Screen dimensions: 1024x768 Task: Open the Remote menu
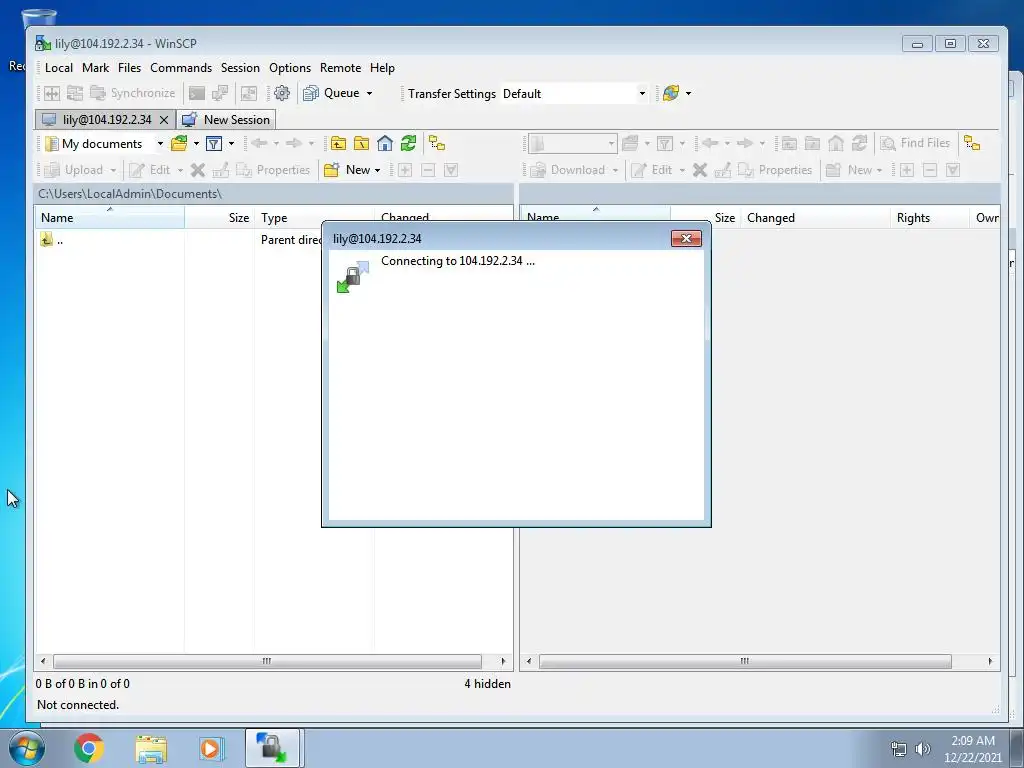(340, 68)
